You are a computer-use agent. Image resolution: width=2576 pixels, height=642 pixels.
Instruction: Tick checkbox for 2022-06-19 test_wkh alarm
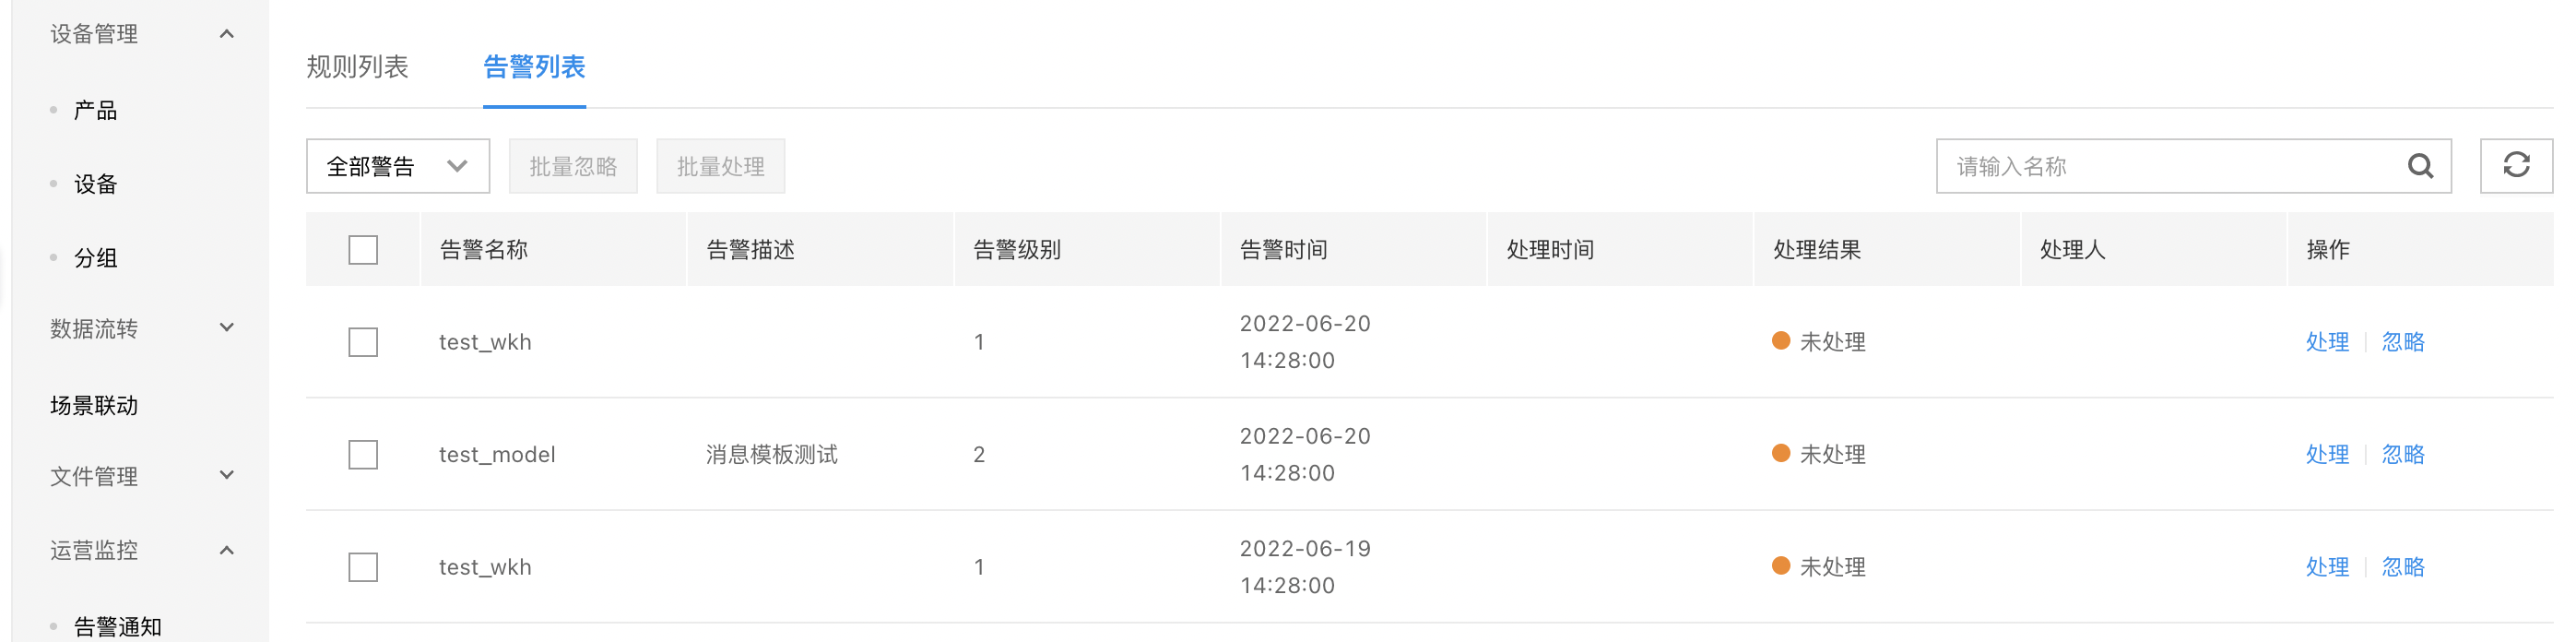(x=363, y=567)
